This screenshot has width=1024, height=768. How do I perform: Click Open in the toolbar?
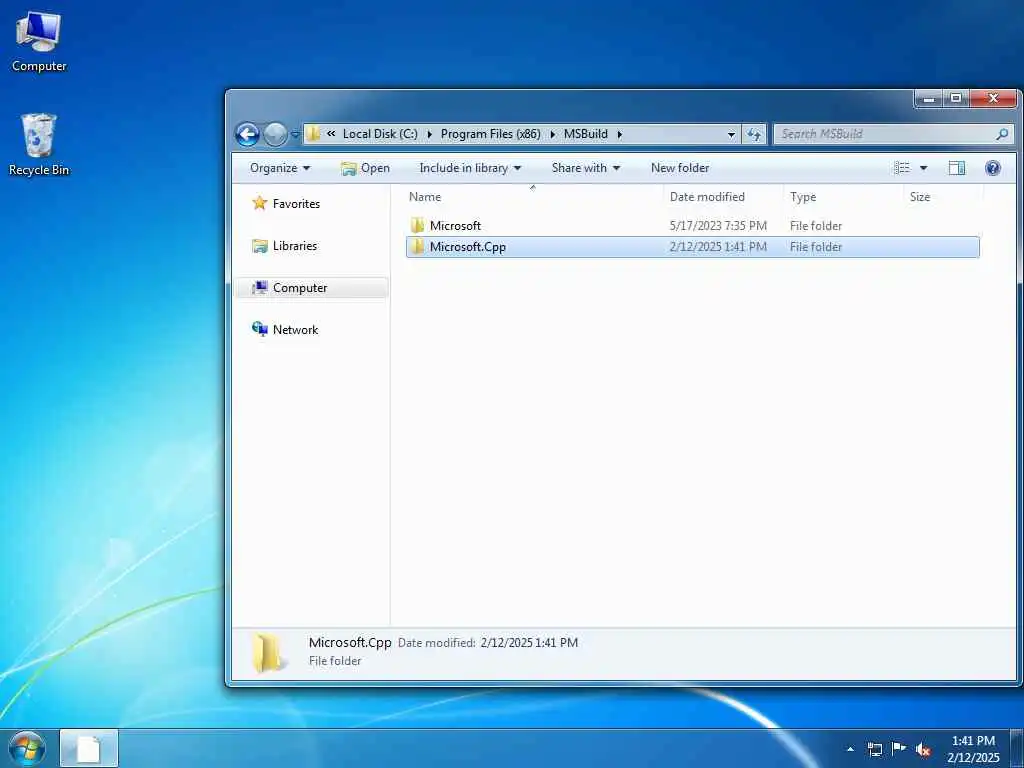pos(365,168)
